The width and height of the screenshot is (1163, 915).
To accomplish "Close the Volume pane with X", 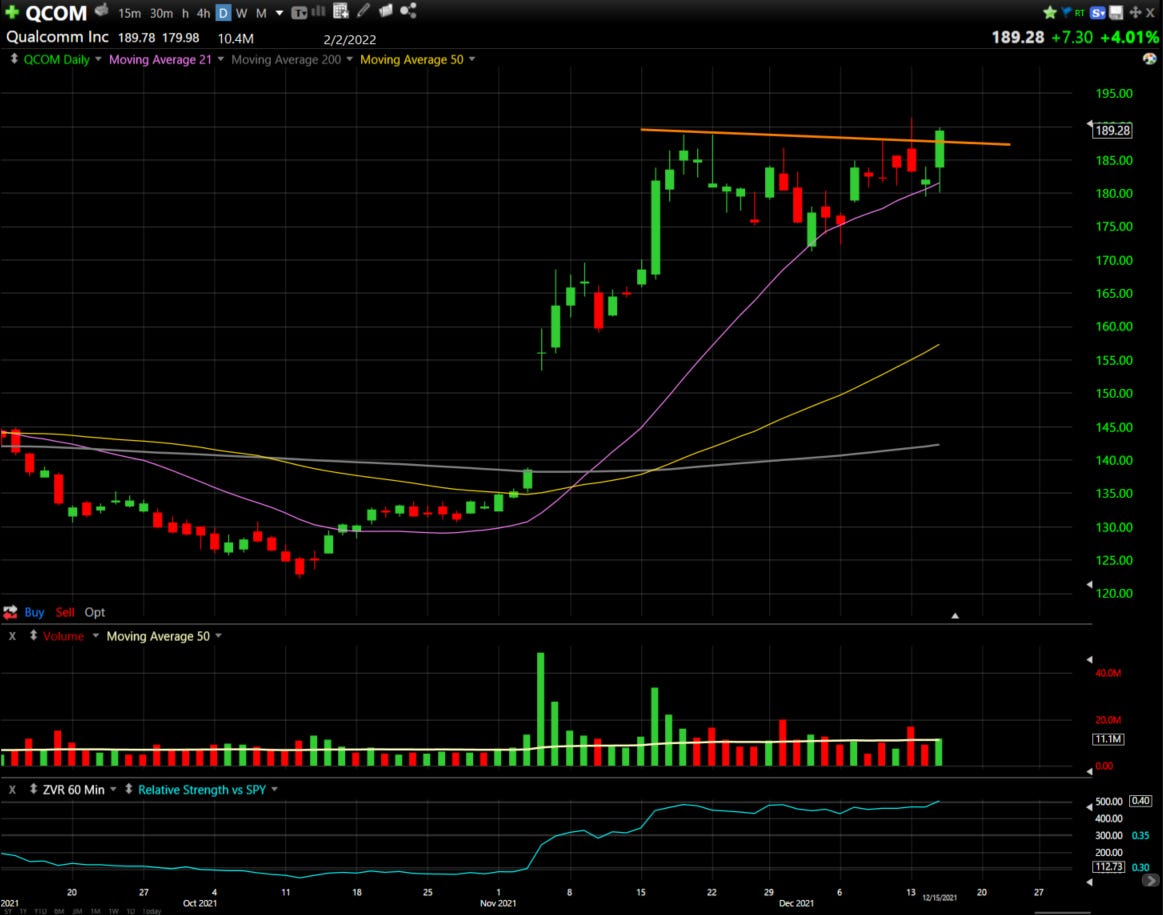I will click(x=12, y=636).
